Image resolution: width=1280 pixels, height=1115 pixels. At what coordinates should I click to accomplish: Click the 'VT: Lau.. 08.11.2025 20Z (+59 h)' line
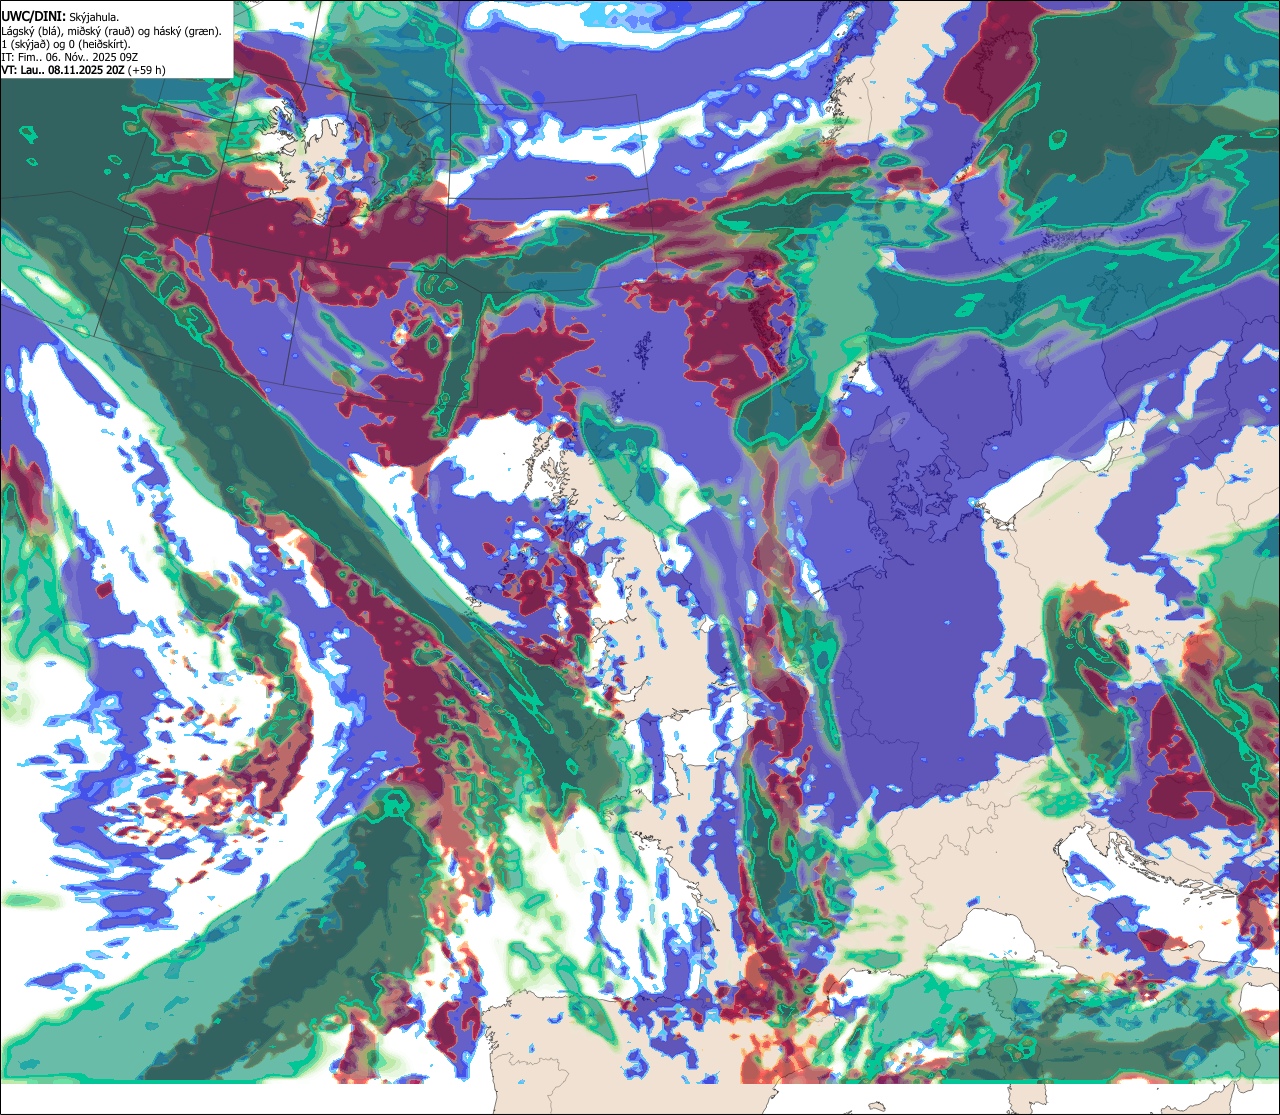point(84,70)
